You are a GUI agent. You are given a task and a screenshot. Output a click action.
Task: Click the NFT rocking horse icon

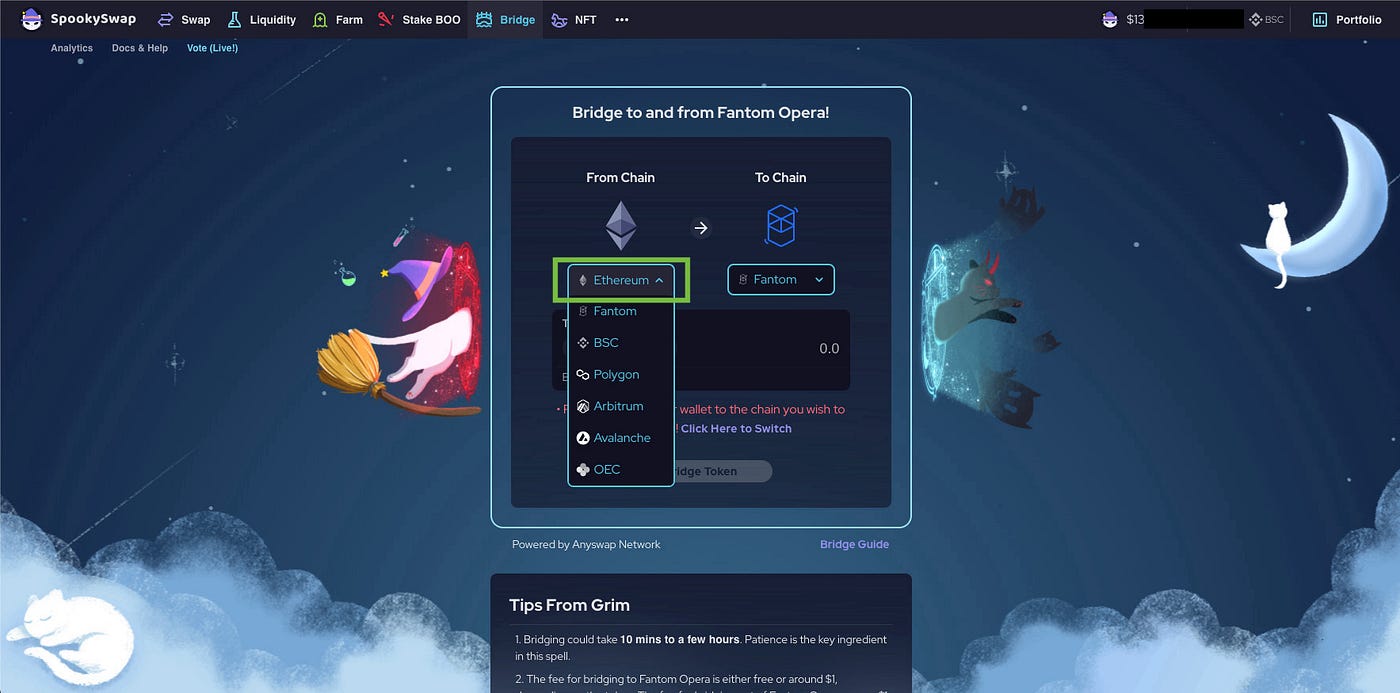click(x=559, y=19)
